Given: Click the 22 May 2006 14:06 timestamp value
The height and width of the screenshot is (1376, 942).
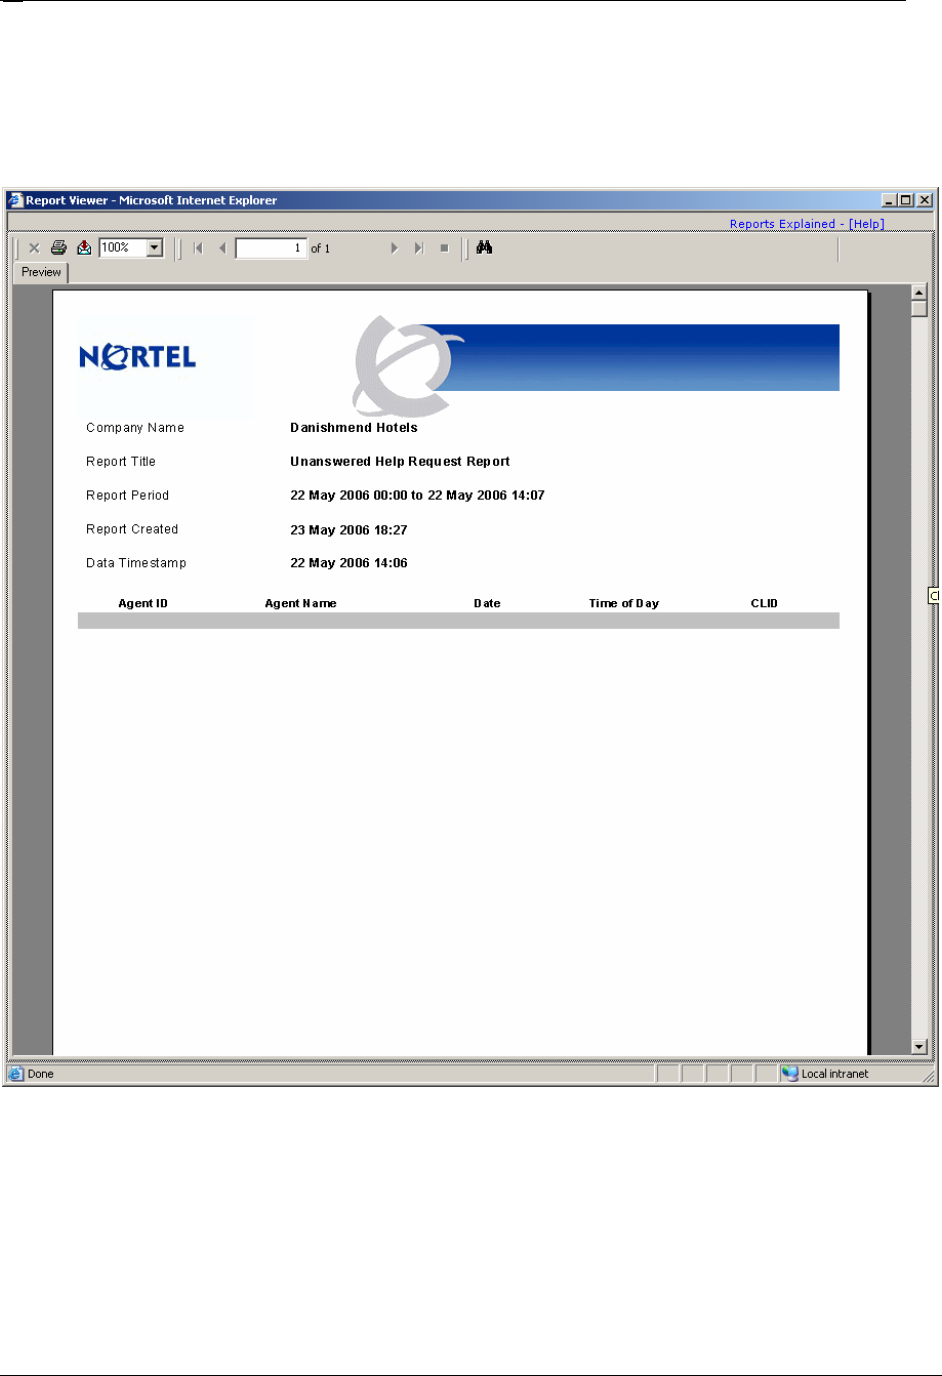Looking at the screenshot, I should click(349, 563).
